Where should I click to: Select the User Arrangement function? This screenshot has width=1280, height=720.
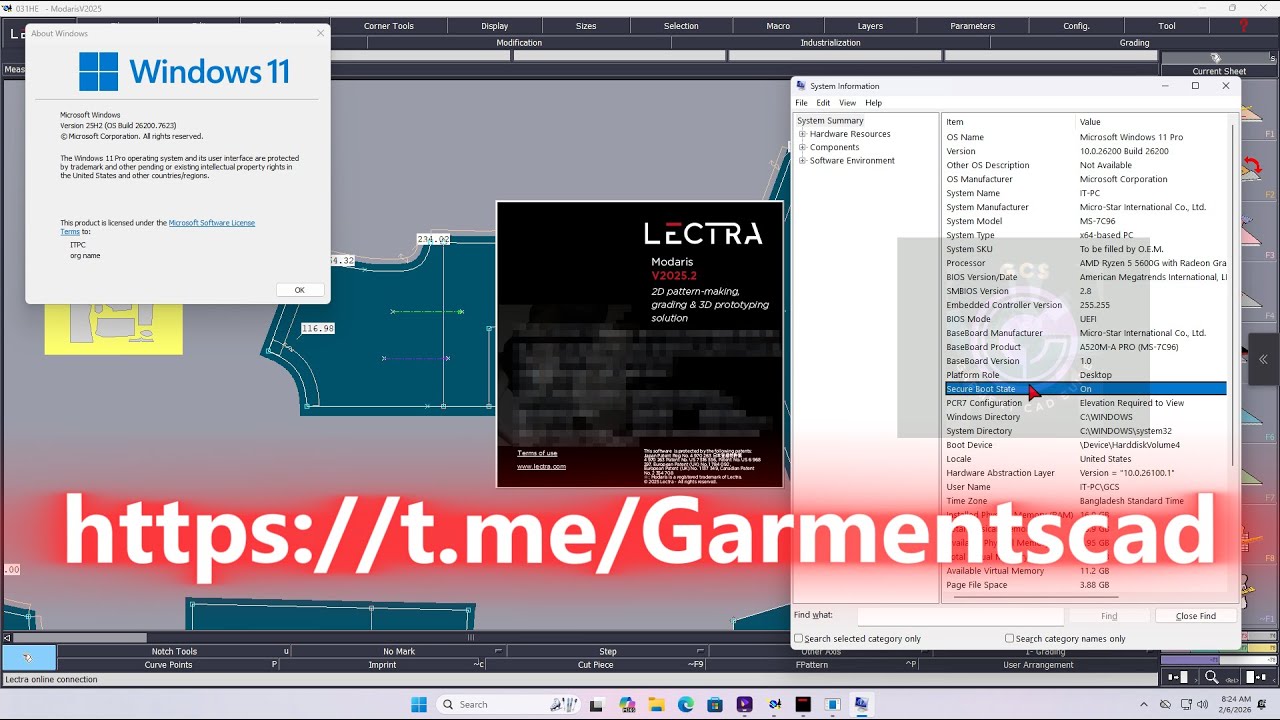(1038, 665)
